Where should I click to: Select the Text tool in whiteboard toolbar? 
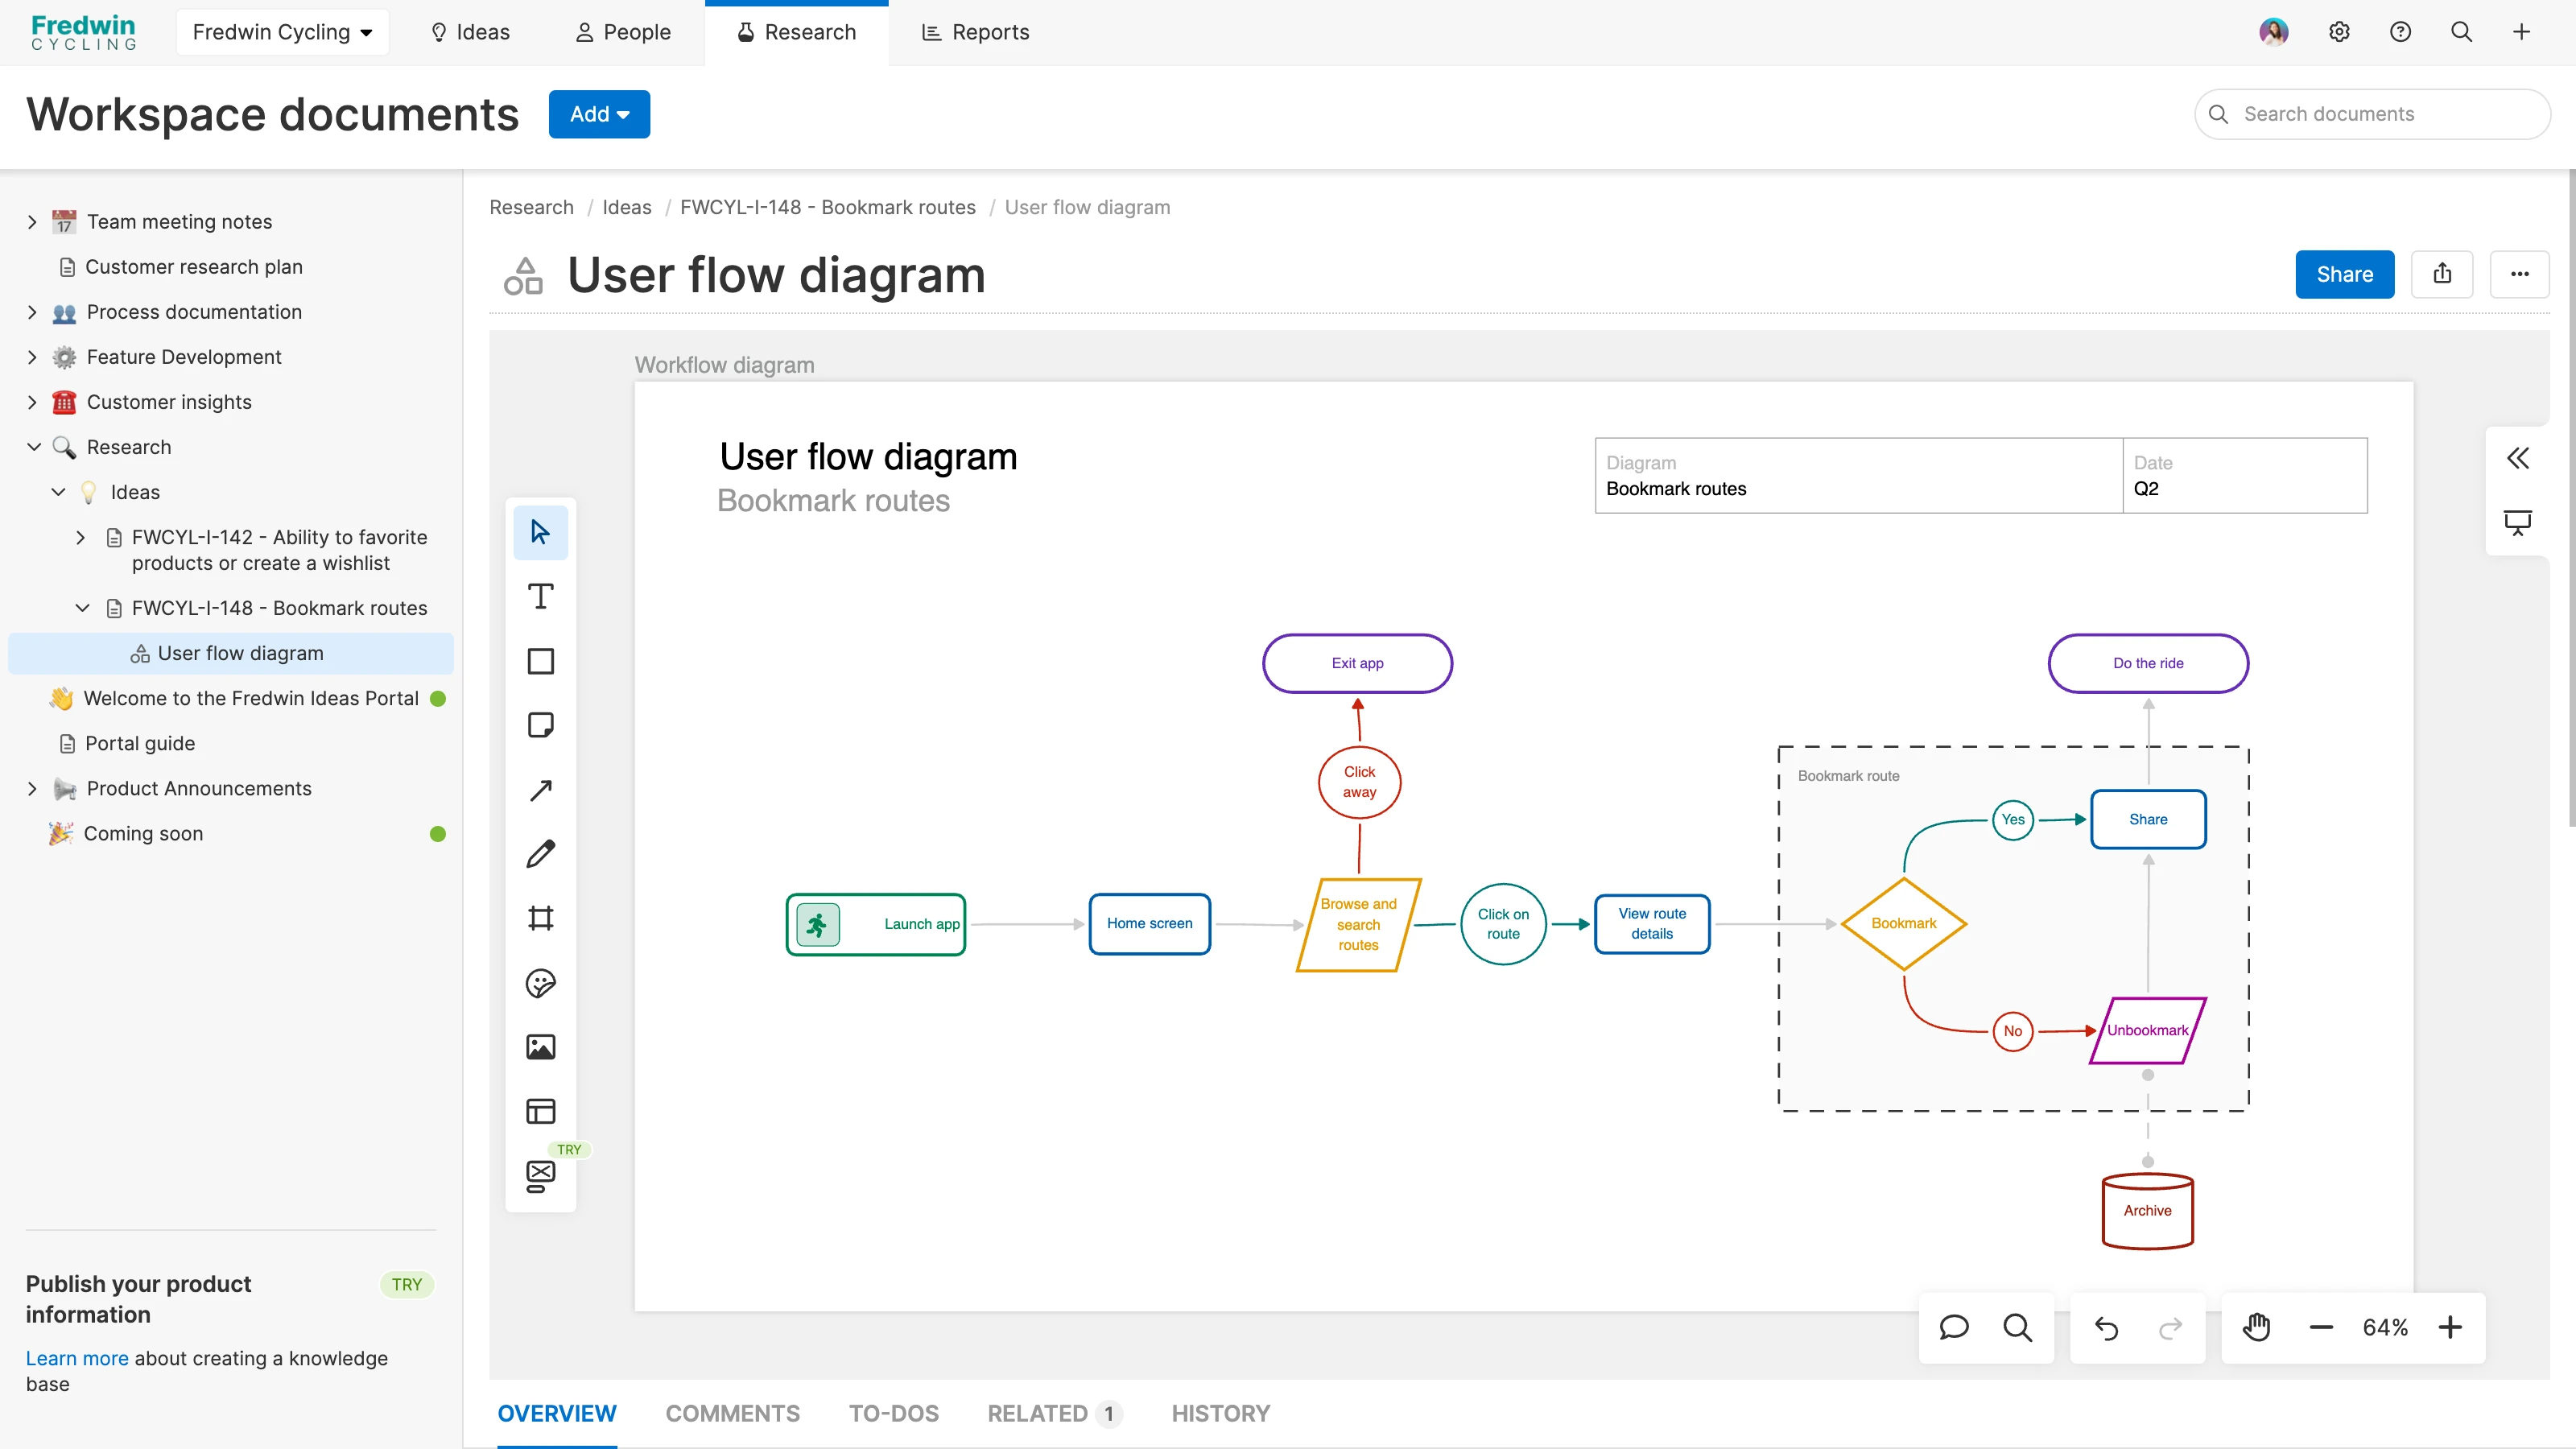[540, 597]
